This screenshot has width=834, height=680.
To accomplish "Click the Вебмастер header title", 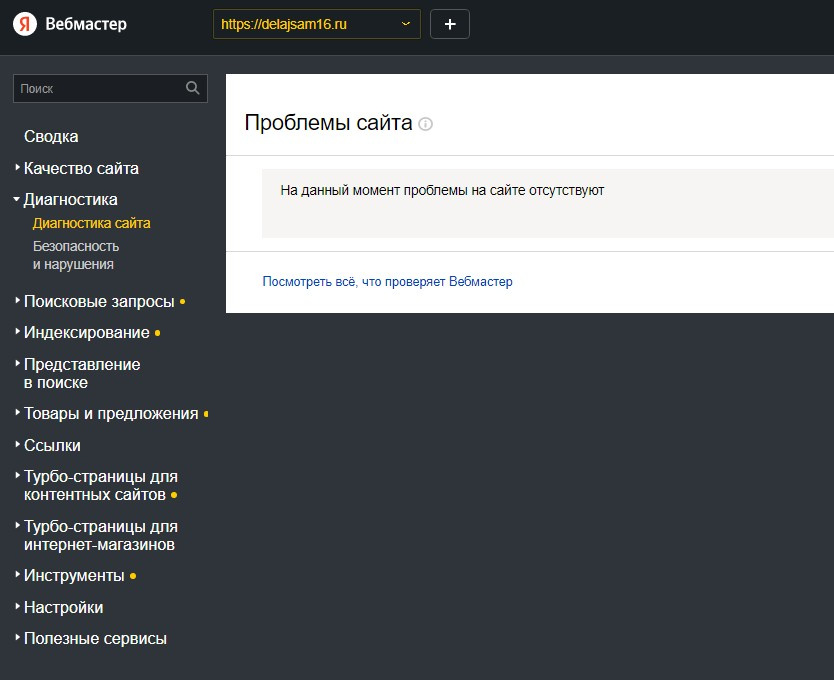I will [86, 24].
